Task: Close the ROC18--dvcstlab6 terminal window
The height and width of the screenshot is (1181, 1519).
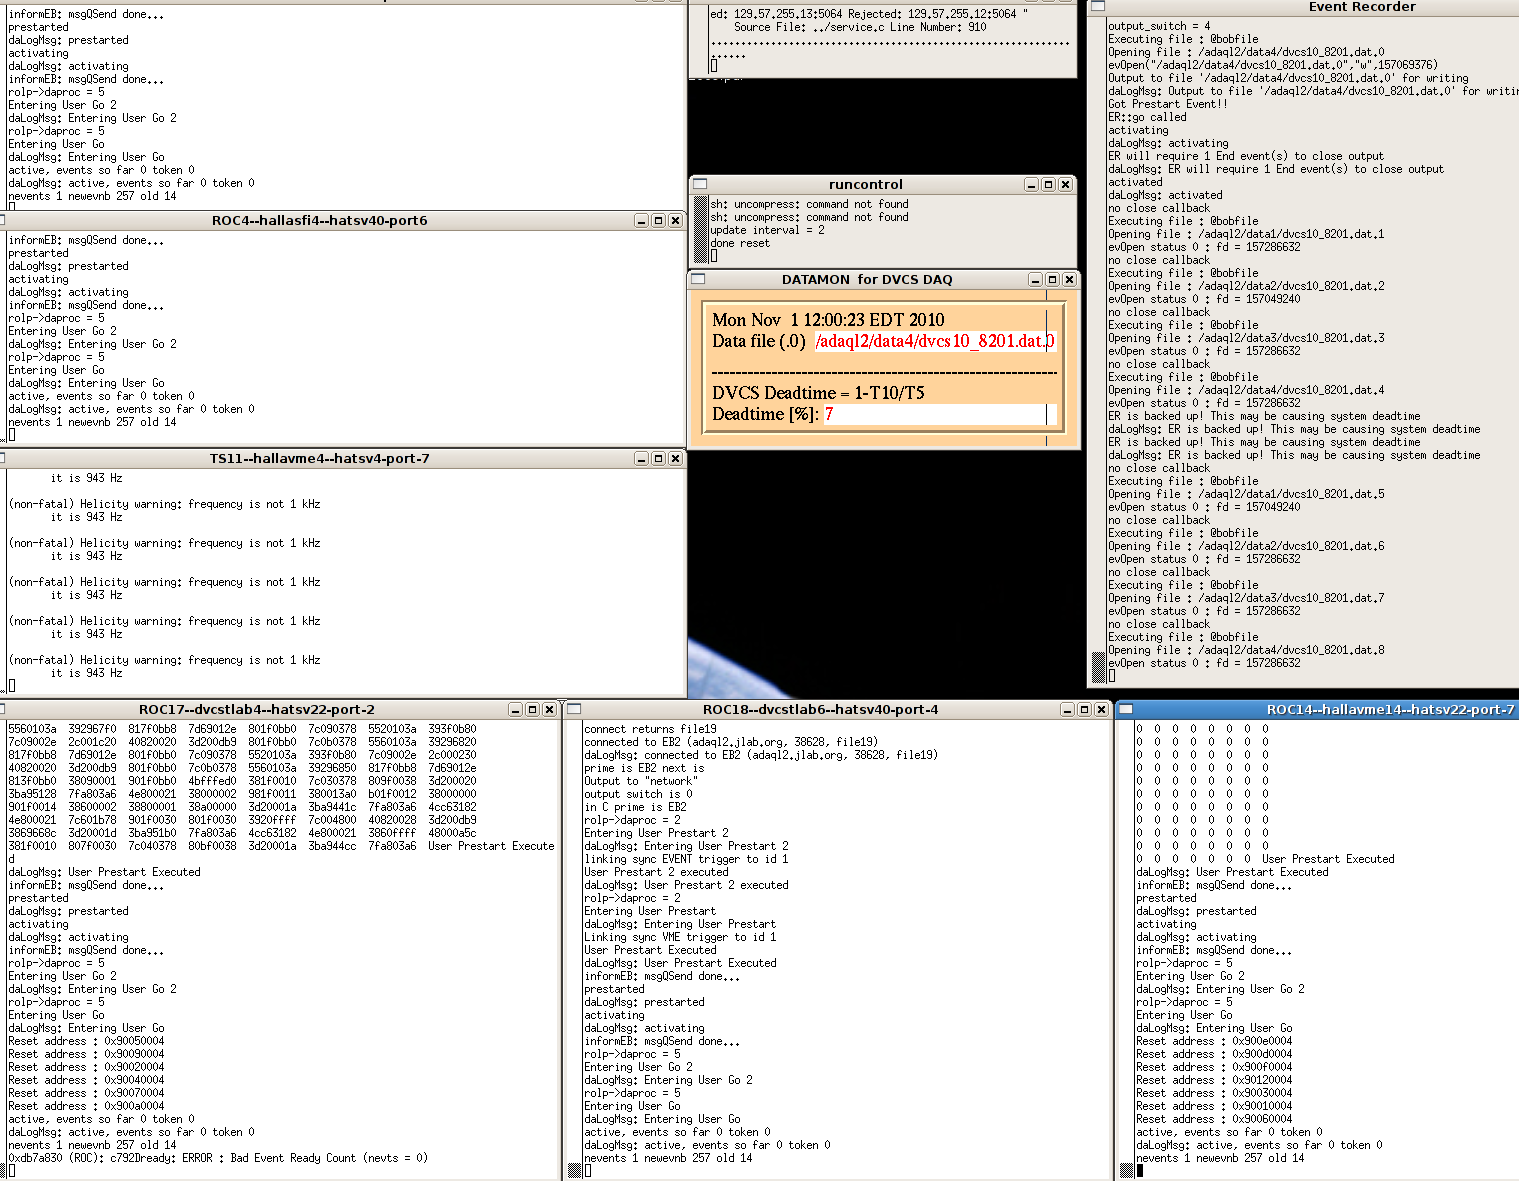Action: (1101, 709)
